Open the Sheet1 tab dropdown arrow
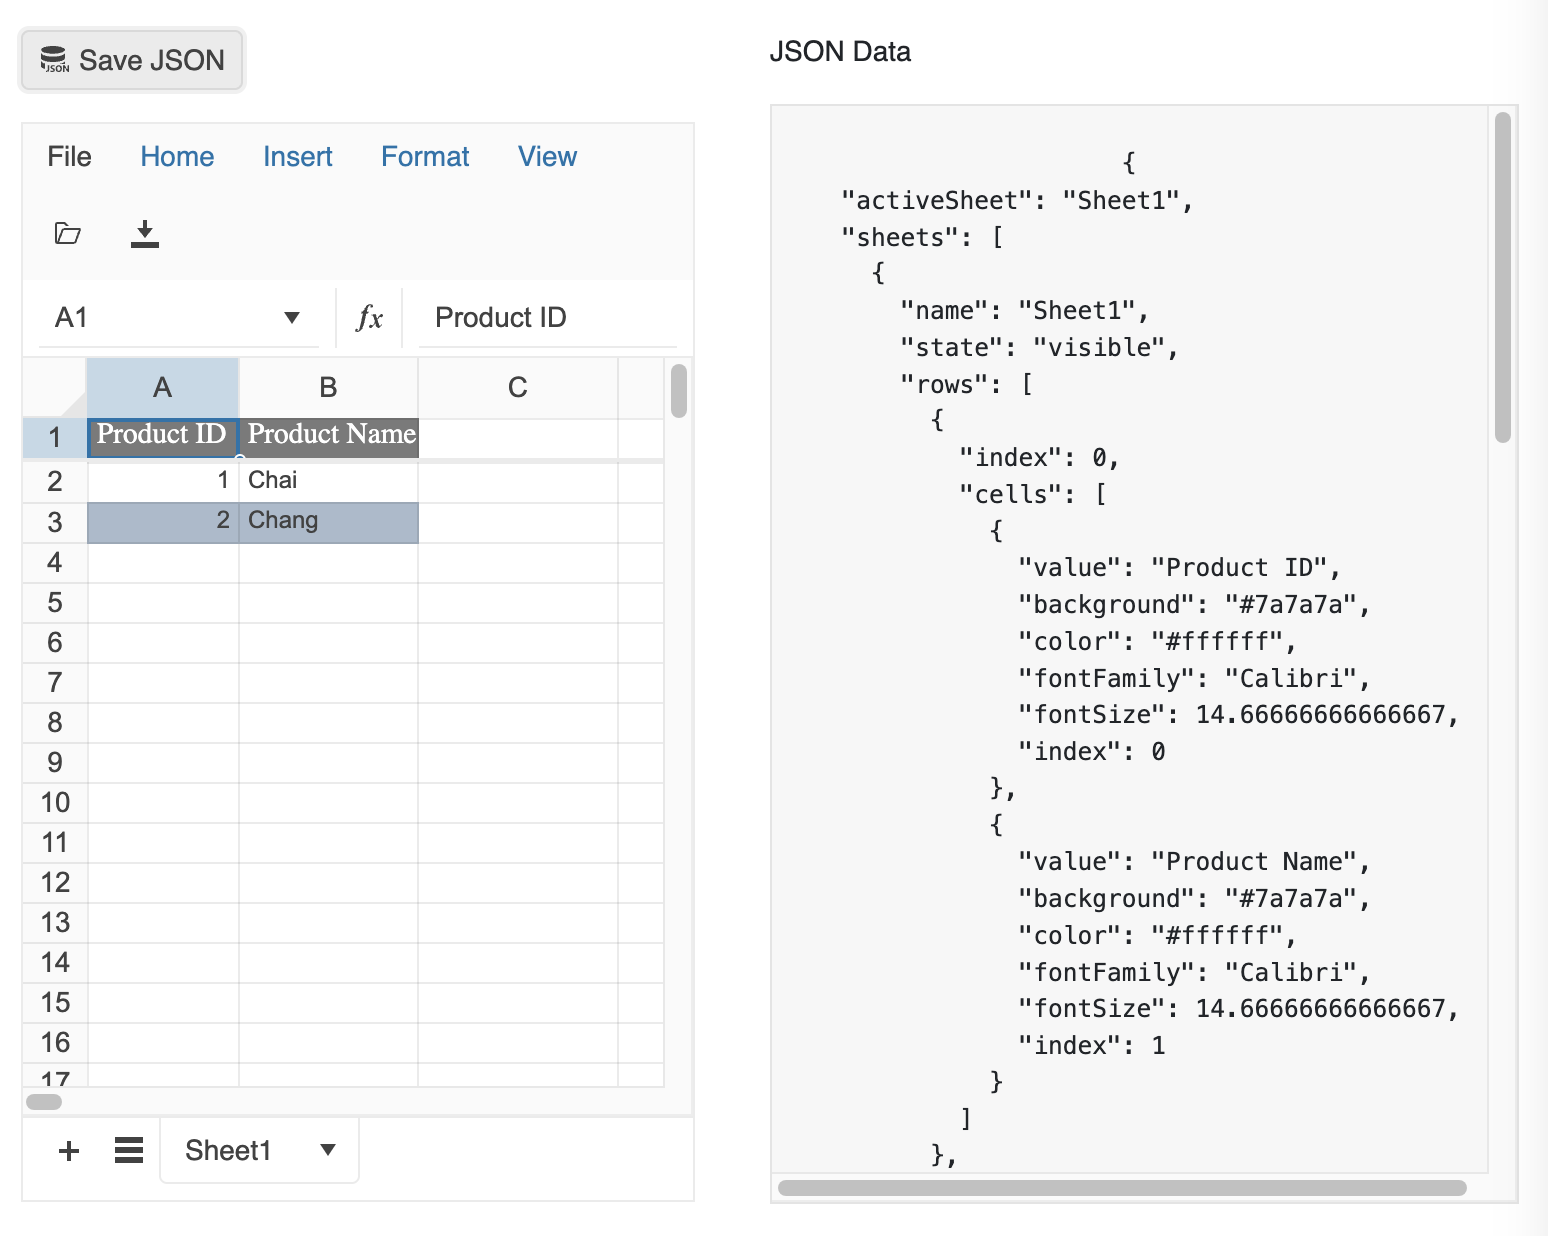Screen dimensions: 1548x1236 coord(328,1150)
